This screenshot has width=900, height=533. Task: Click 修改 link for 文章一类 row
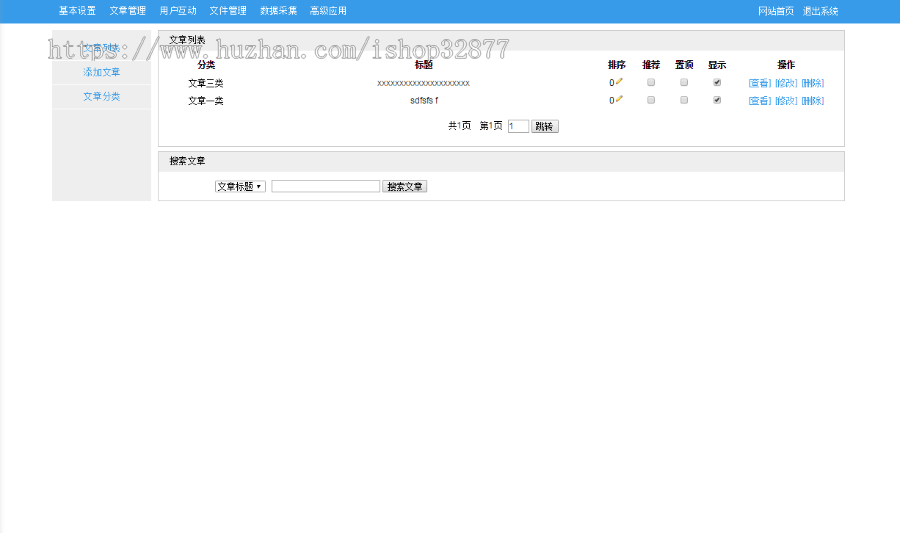pos(786,101)
